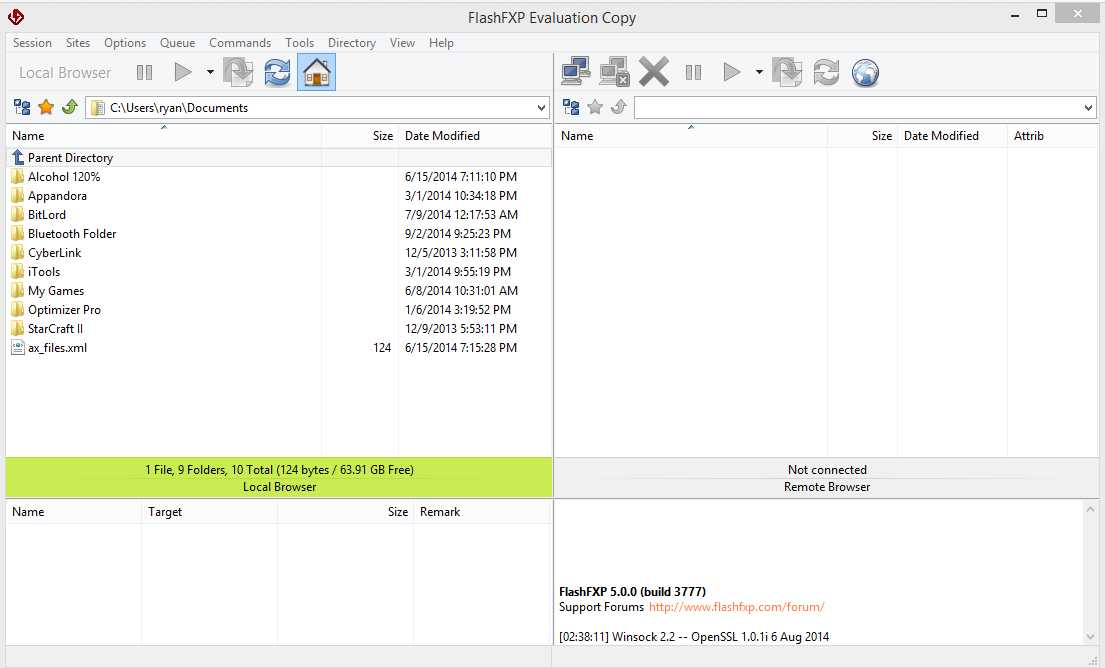Open the Tools menu
This screenshot has height=668, width=1105.
tap(300, 43)
